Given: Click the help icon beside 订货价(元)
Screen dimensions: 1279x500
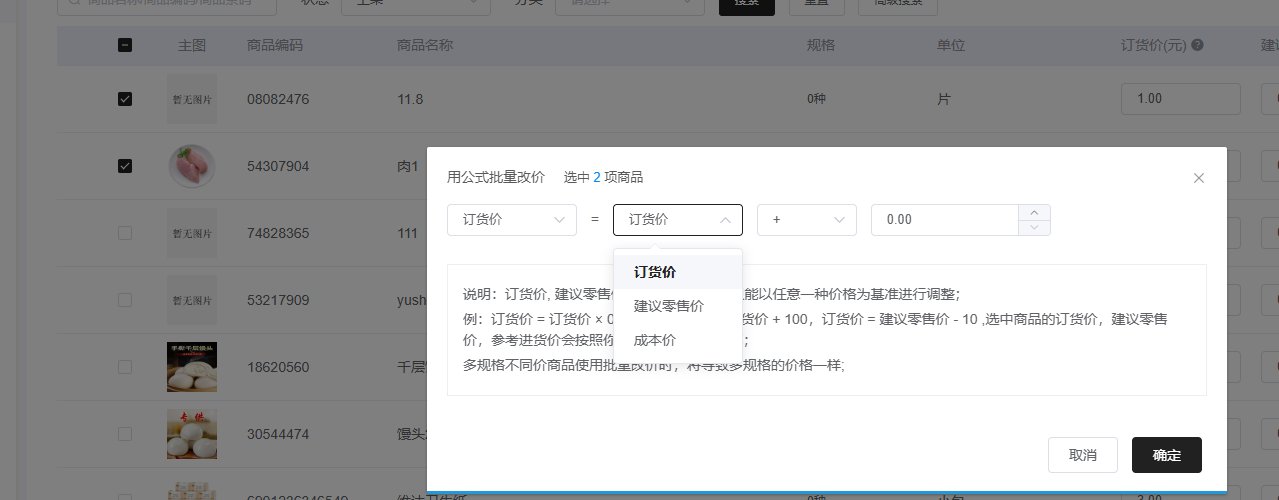Looking at the screenshot, I should click(x=1197, y=45).
